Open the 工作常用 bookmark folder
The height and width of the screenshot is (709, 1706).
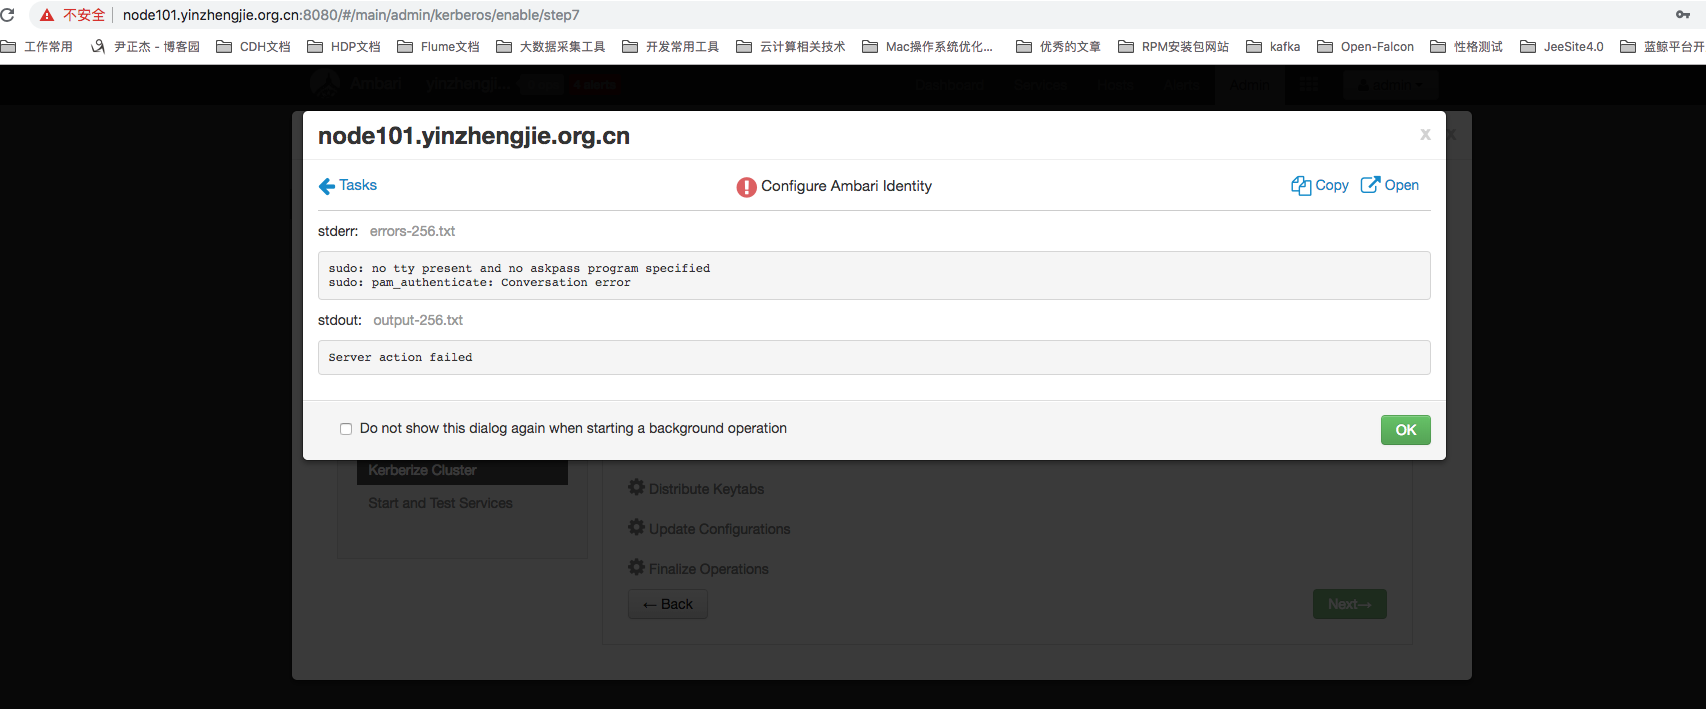pos(37,47)
